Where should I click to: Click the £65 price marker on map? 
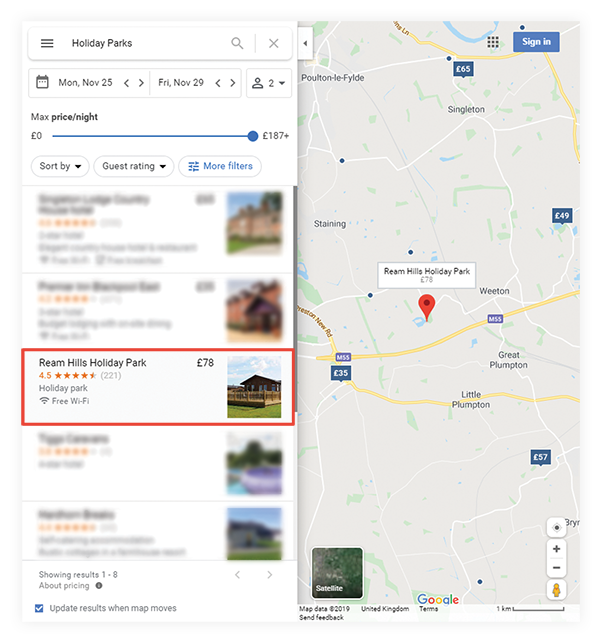pyautogui.click(x=463, y=69)
